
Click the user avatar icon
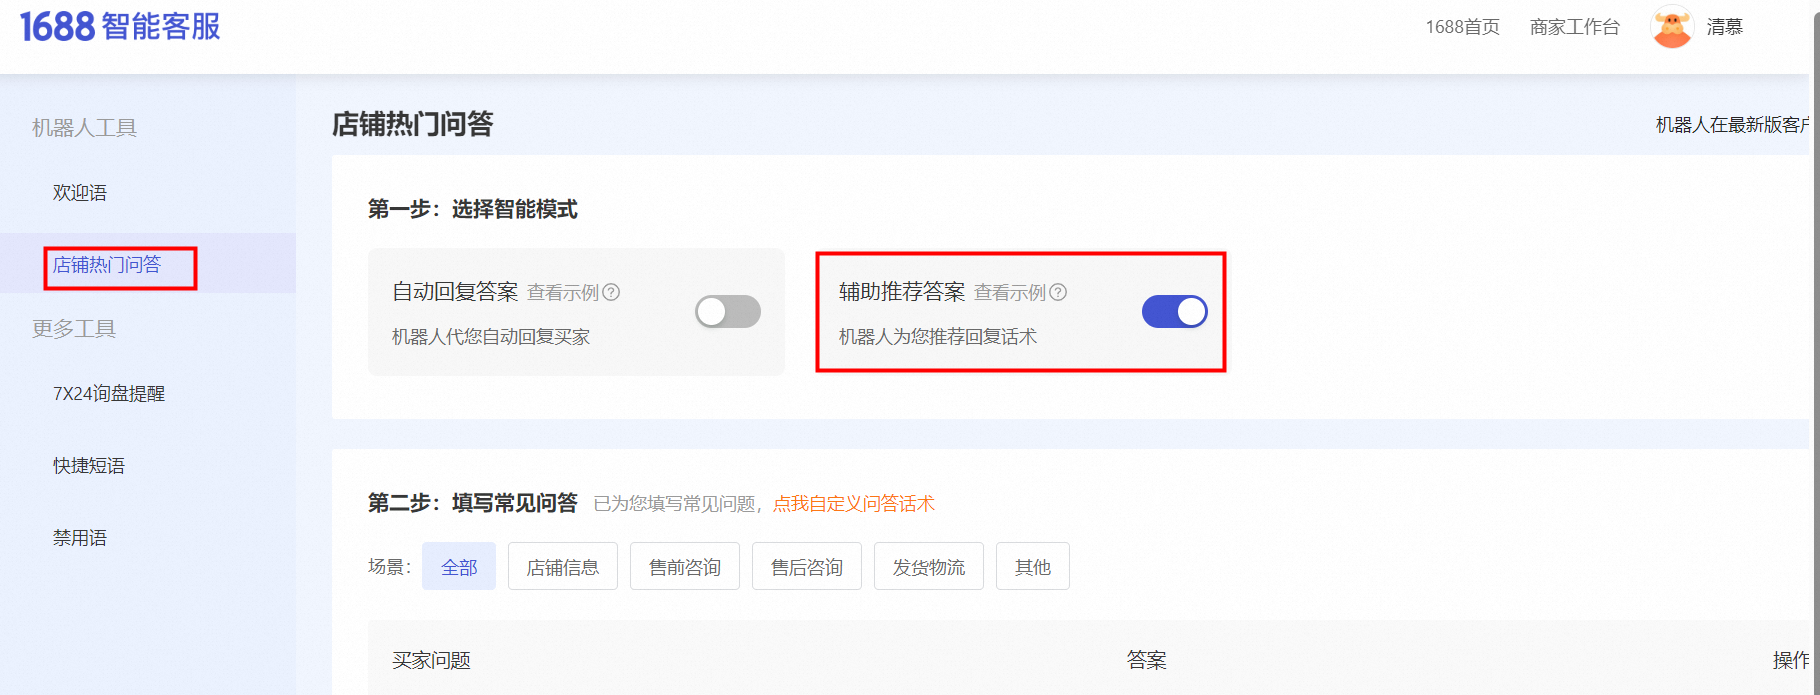tap(1671, 27)
